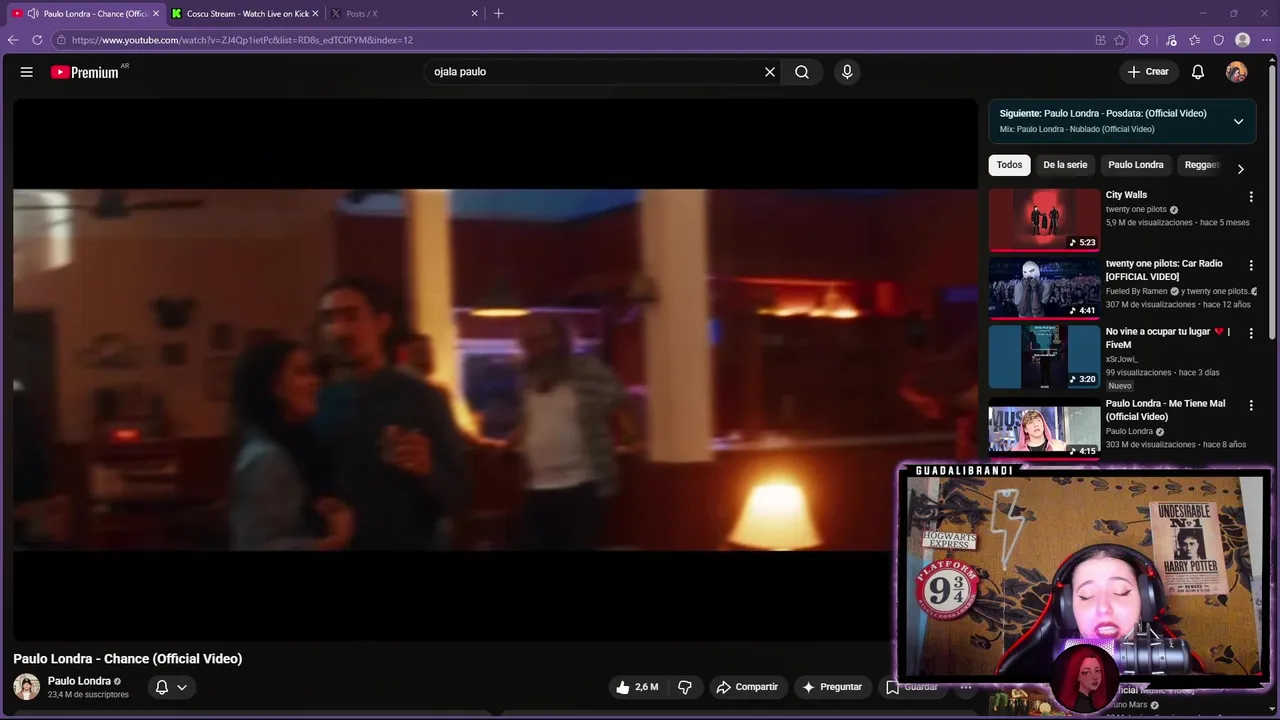Close the Posts / X tab
Viewport: 1280px width, 720px height.
475,13
